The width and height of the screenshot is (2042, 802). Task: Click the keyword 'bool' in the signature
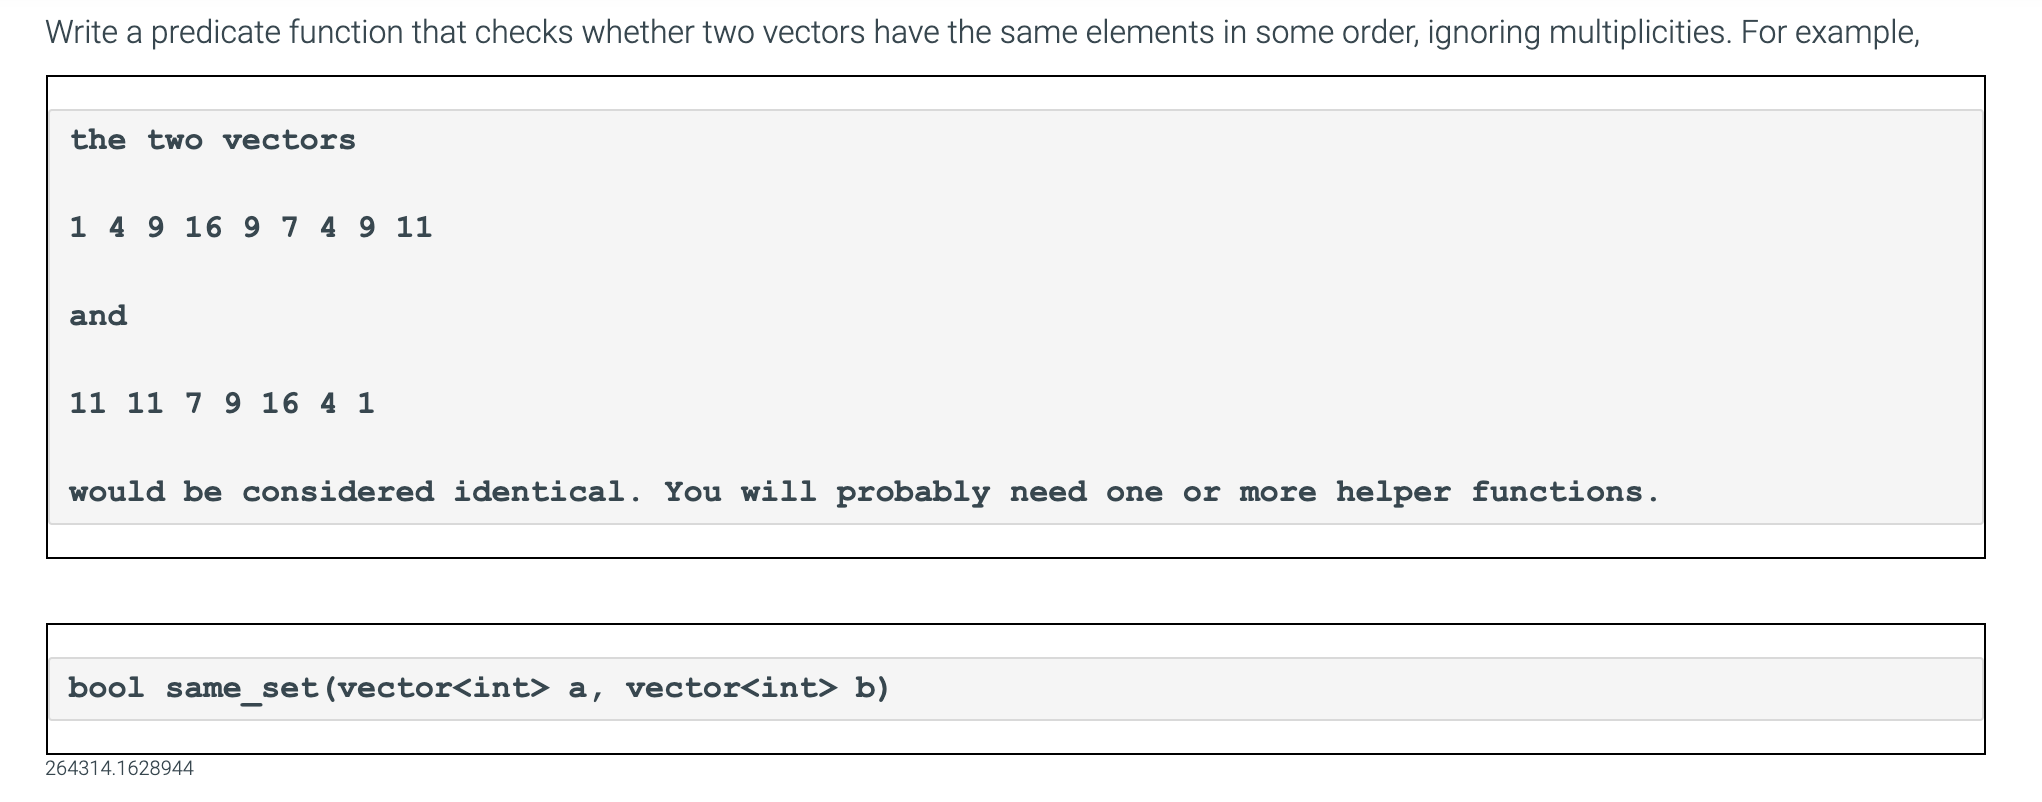[107, 688]
